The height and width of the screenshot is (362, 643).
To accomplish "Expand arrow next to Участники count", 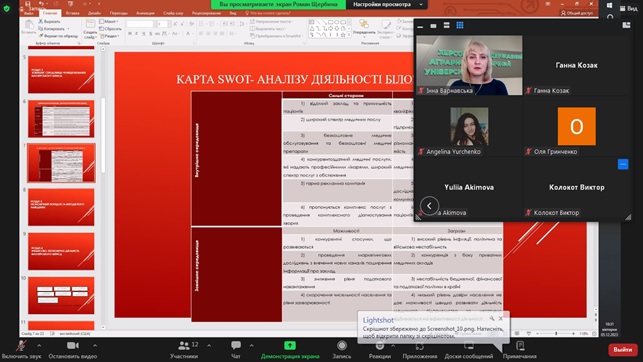I will pyautogui.click(x=209, y=346).
